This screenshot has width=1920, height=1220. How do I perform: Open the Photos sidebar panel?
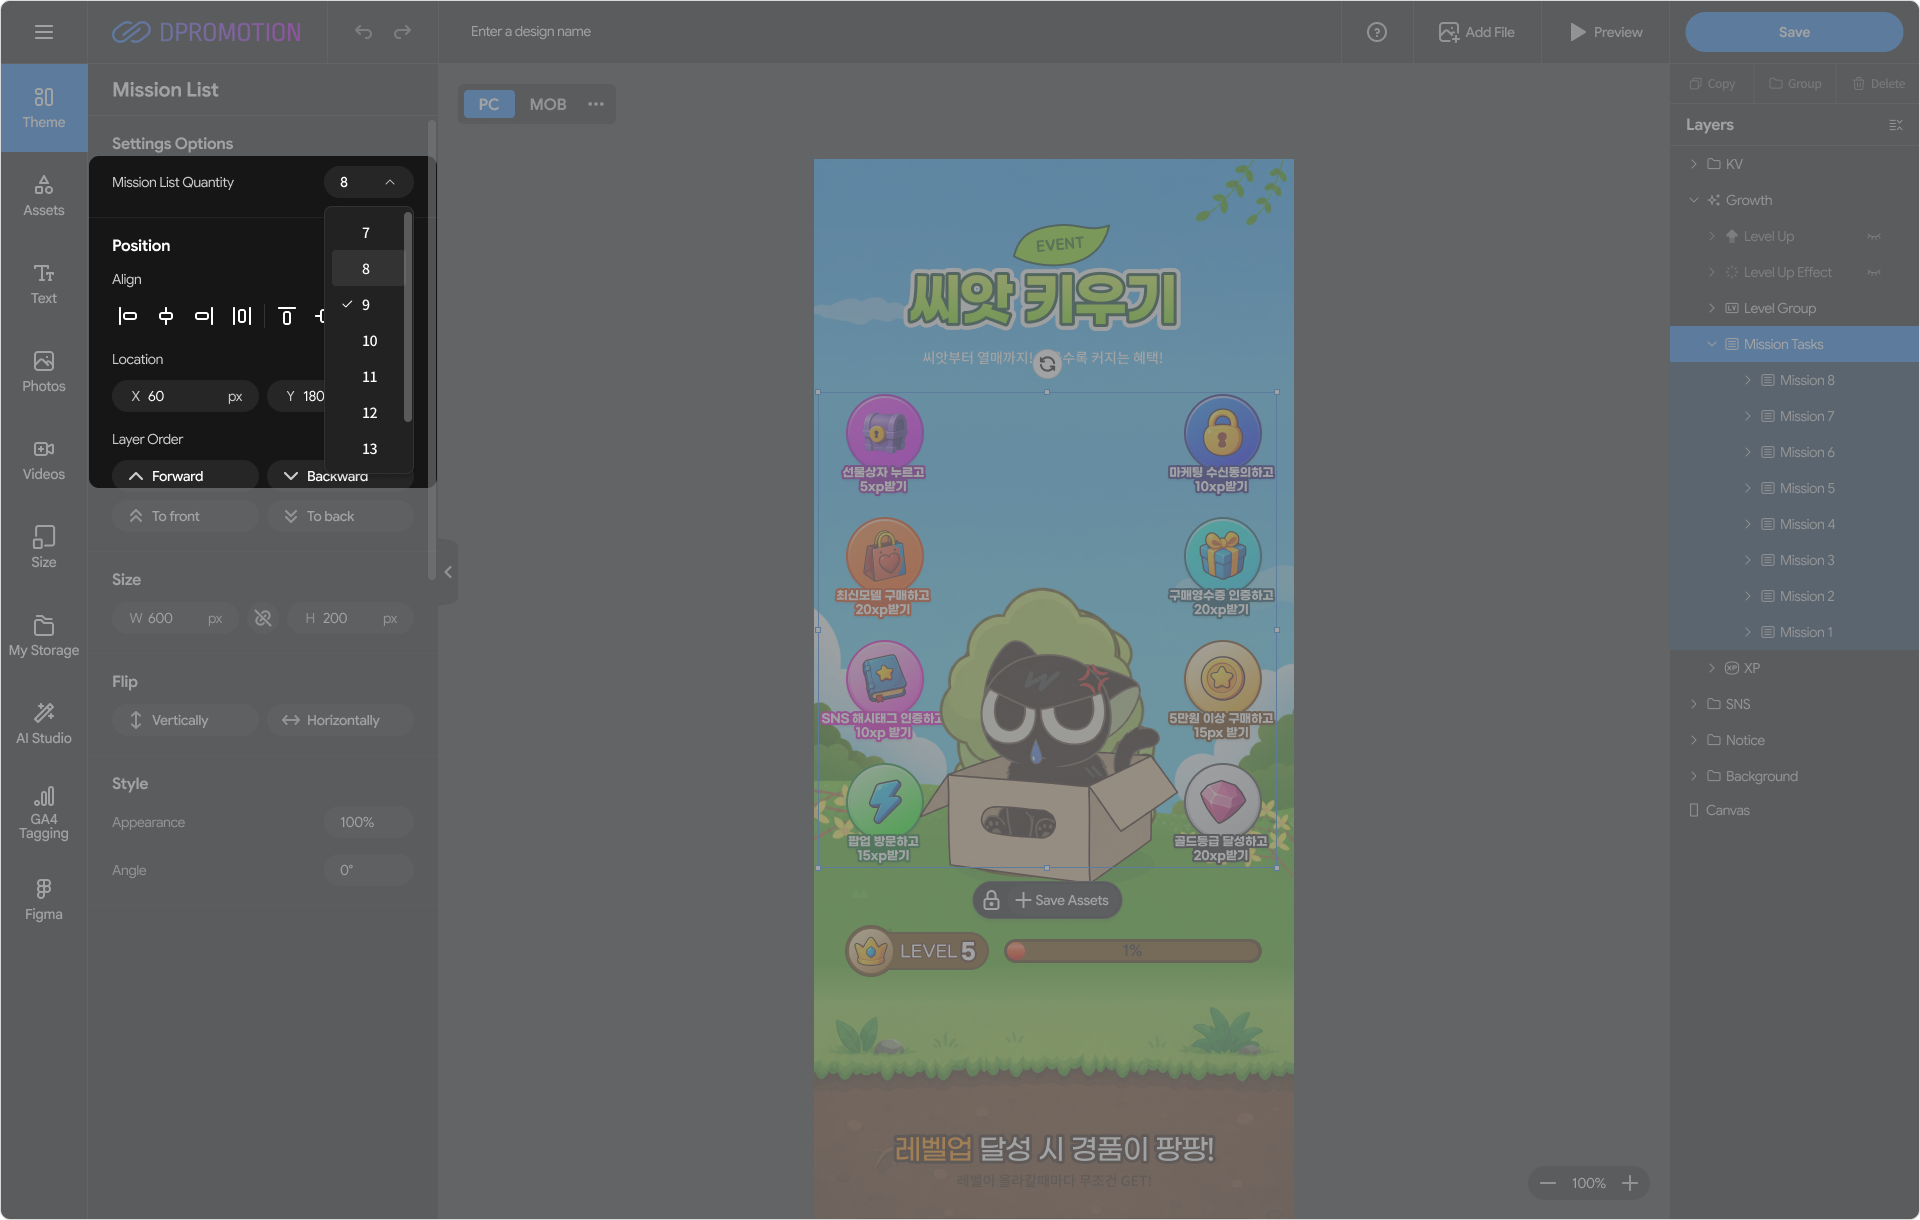click(44, 372)
